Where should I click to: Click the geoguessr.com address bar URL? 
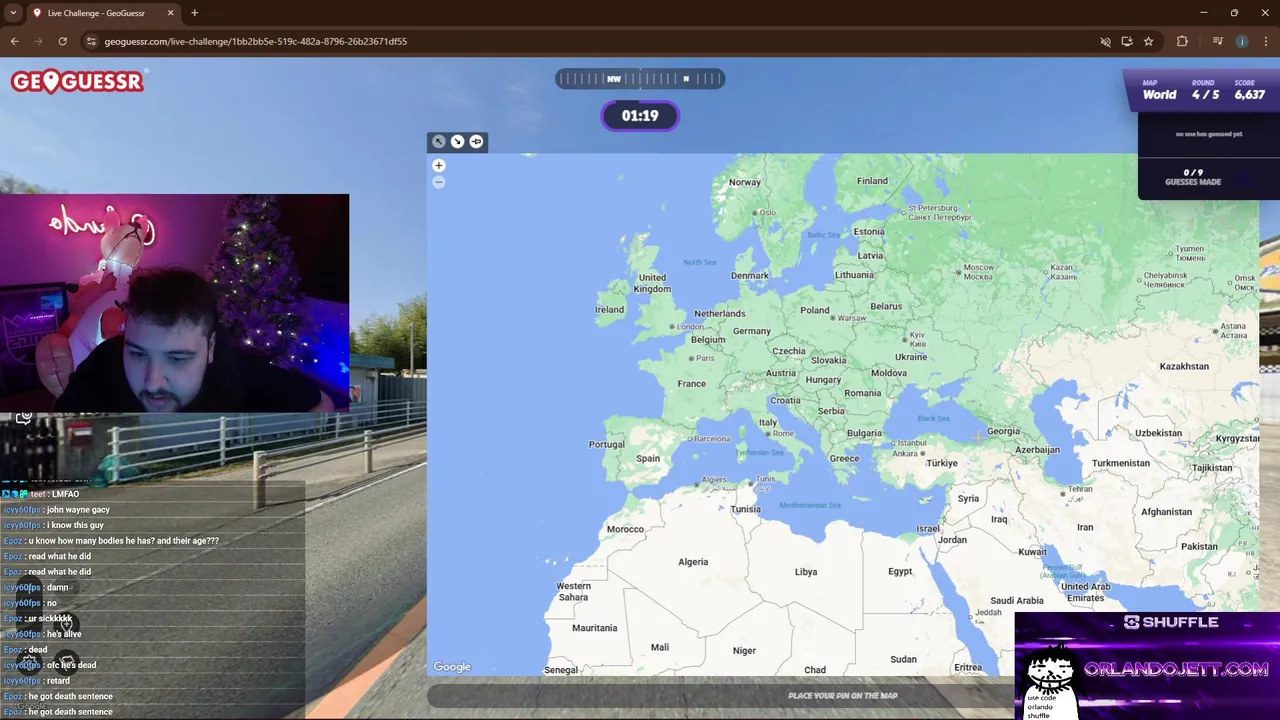click(x=255, y=41)
